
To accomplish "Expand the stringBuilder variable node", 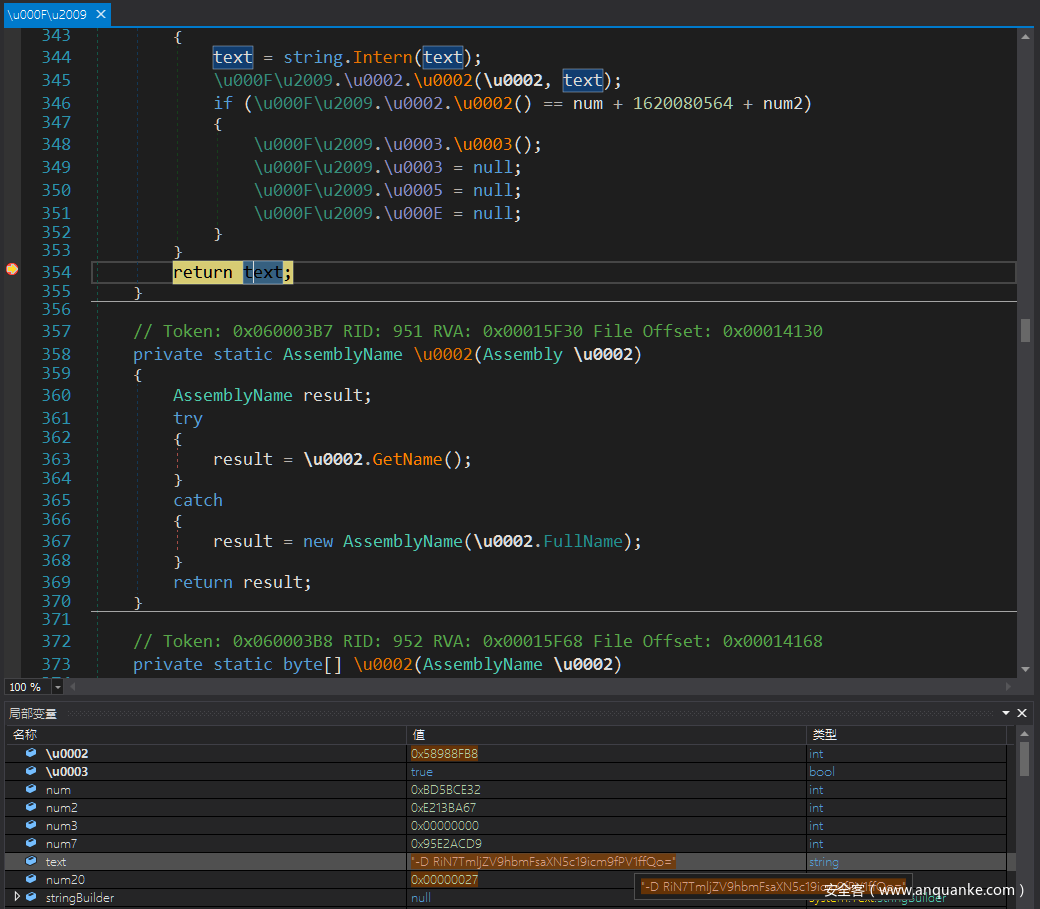I will (x=16, y=897).
